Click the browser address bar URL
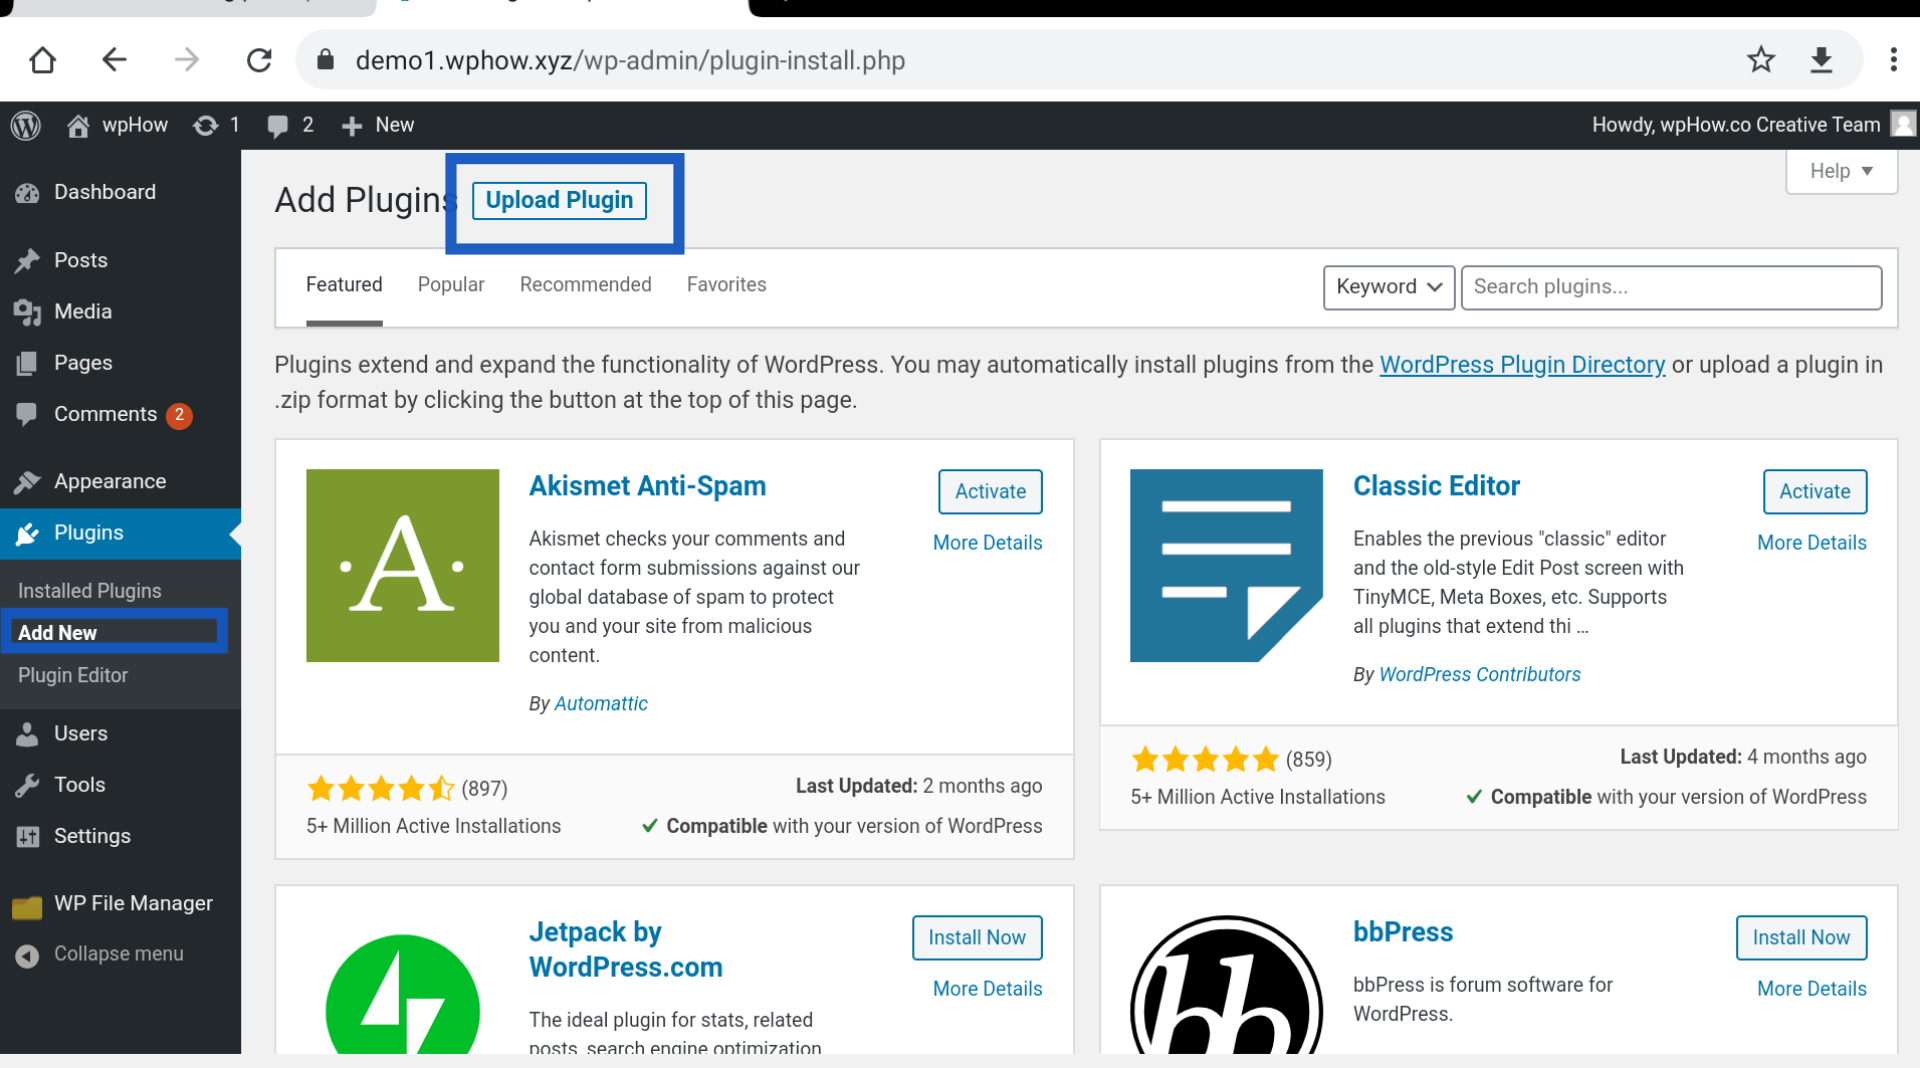The image size is (1920, 1068). coord(630,60)
